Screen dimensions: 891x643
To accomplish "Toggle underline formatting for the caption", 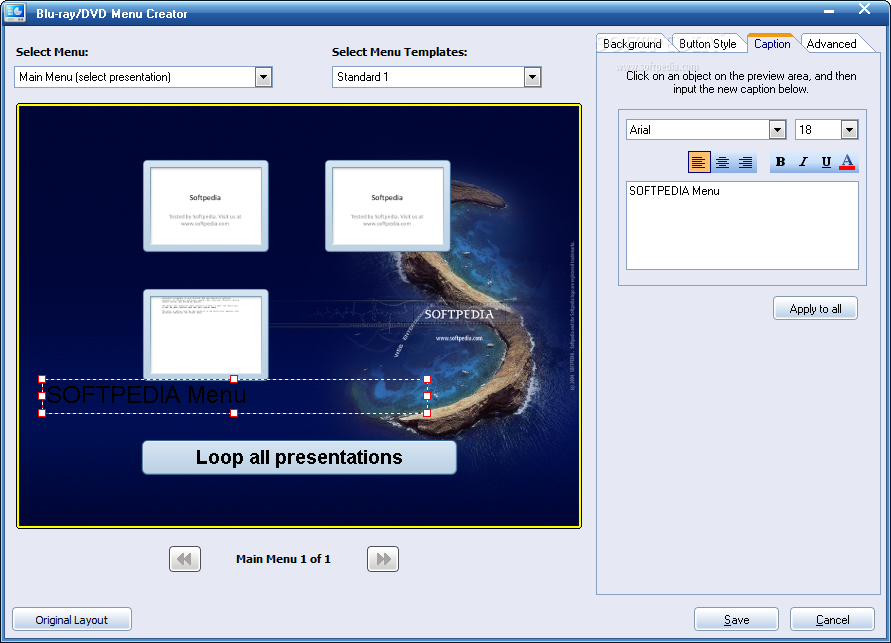I will tap(826, 162).
